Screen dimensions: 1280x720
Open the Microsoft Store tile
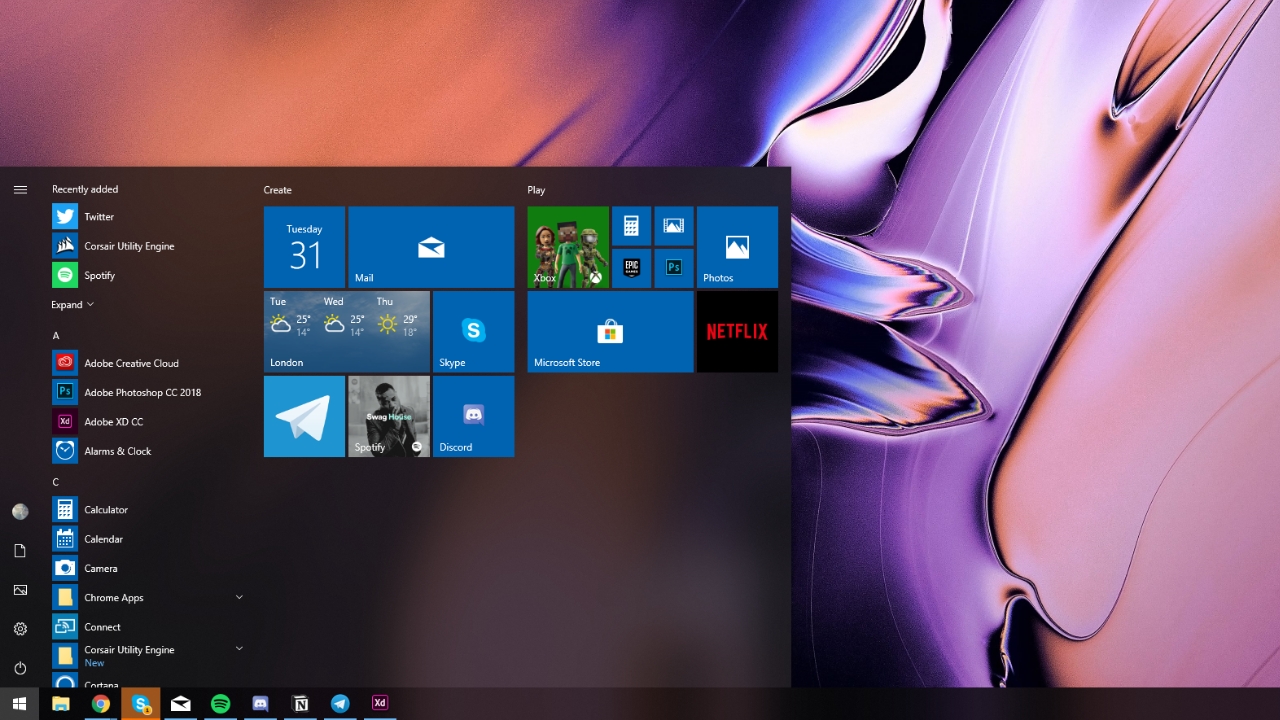point(610,332)
